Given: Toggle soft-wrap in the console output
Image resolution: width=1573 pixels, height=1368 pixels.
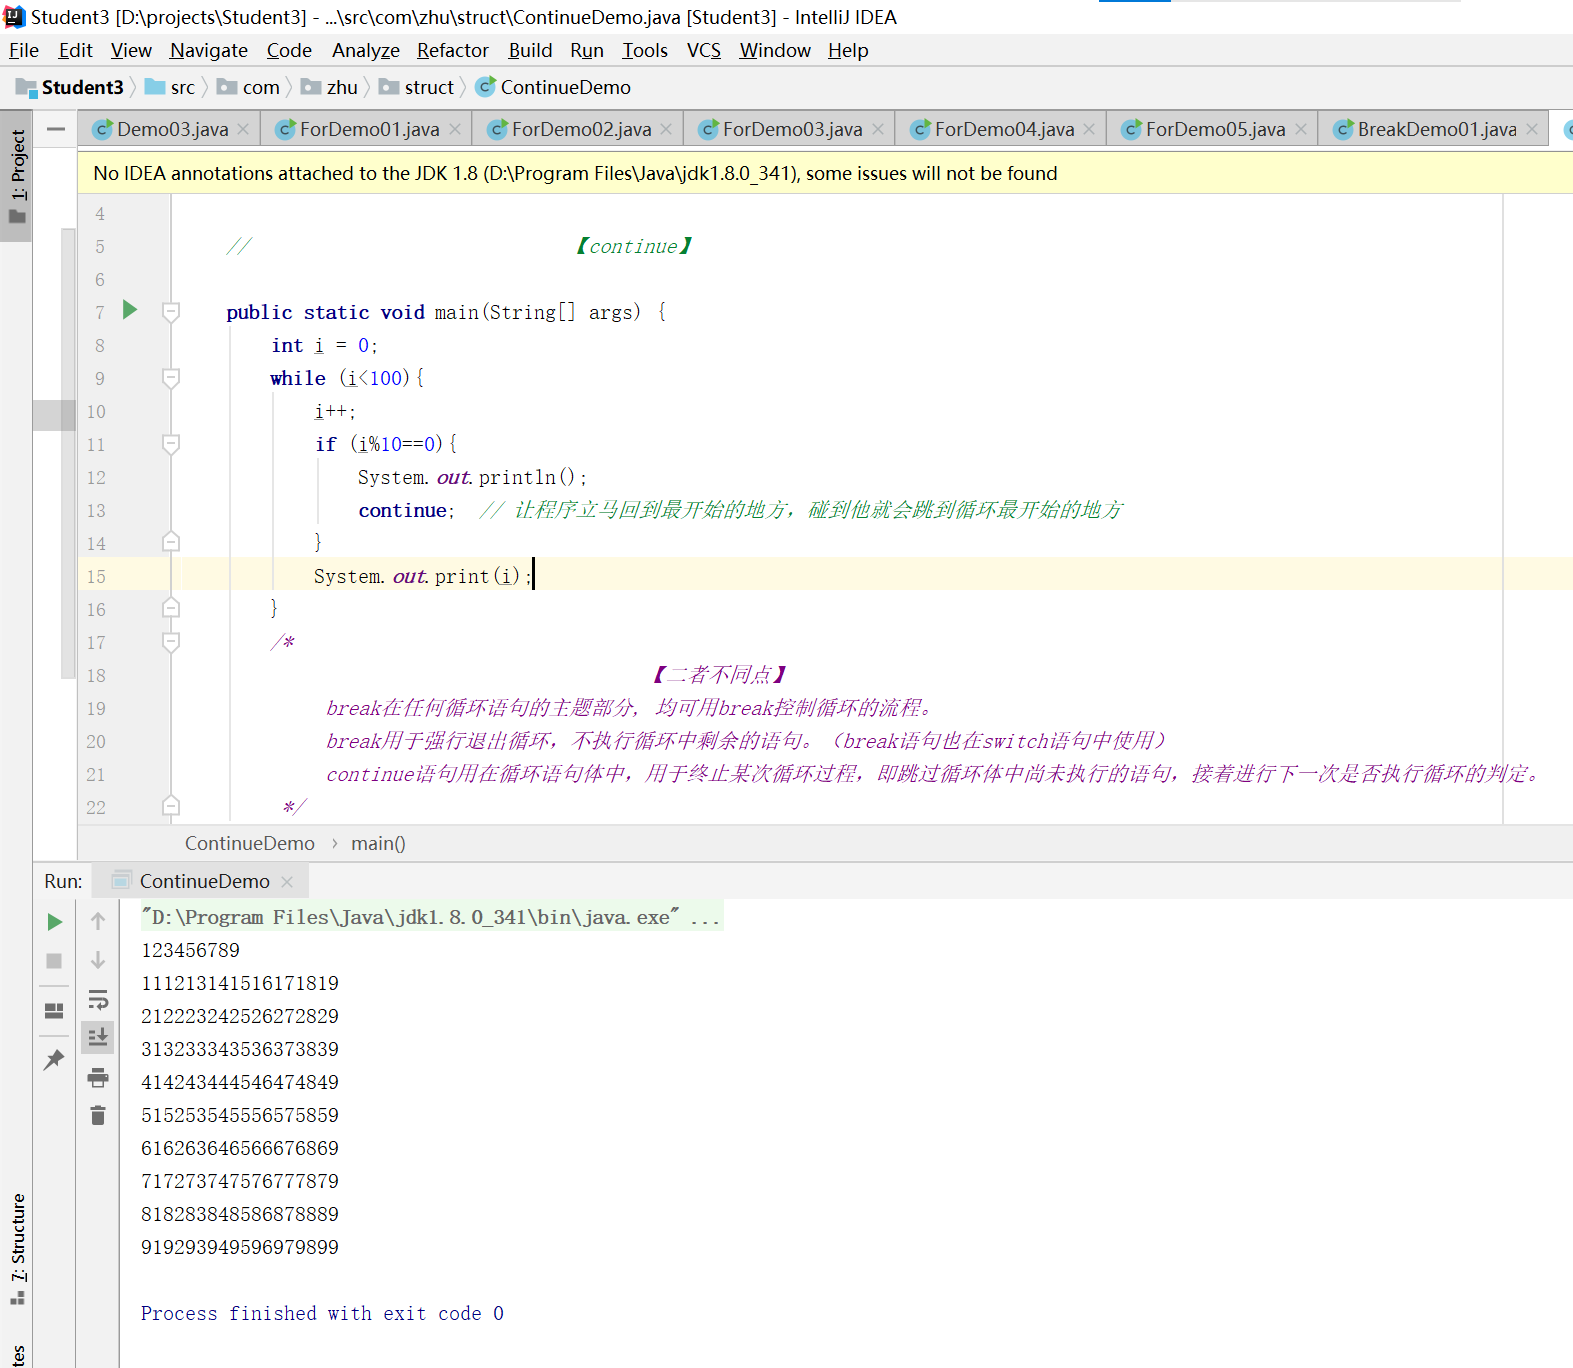Looking at the screenshot, I should pos(98,1000).
